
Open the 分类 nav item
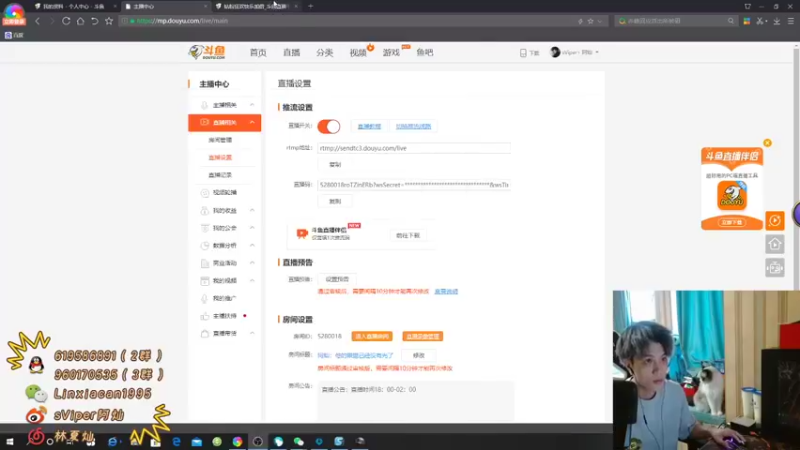tap(324, 53)
